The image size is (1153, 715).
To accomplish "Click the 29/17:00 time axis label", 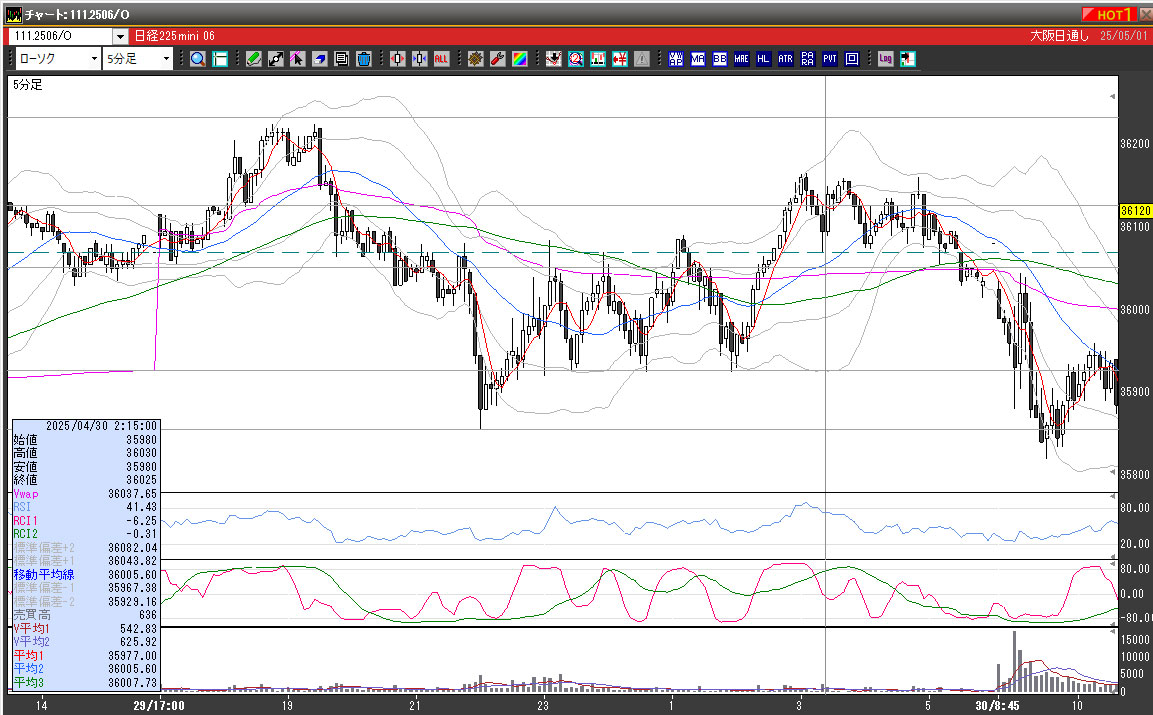I will [159, 705].
